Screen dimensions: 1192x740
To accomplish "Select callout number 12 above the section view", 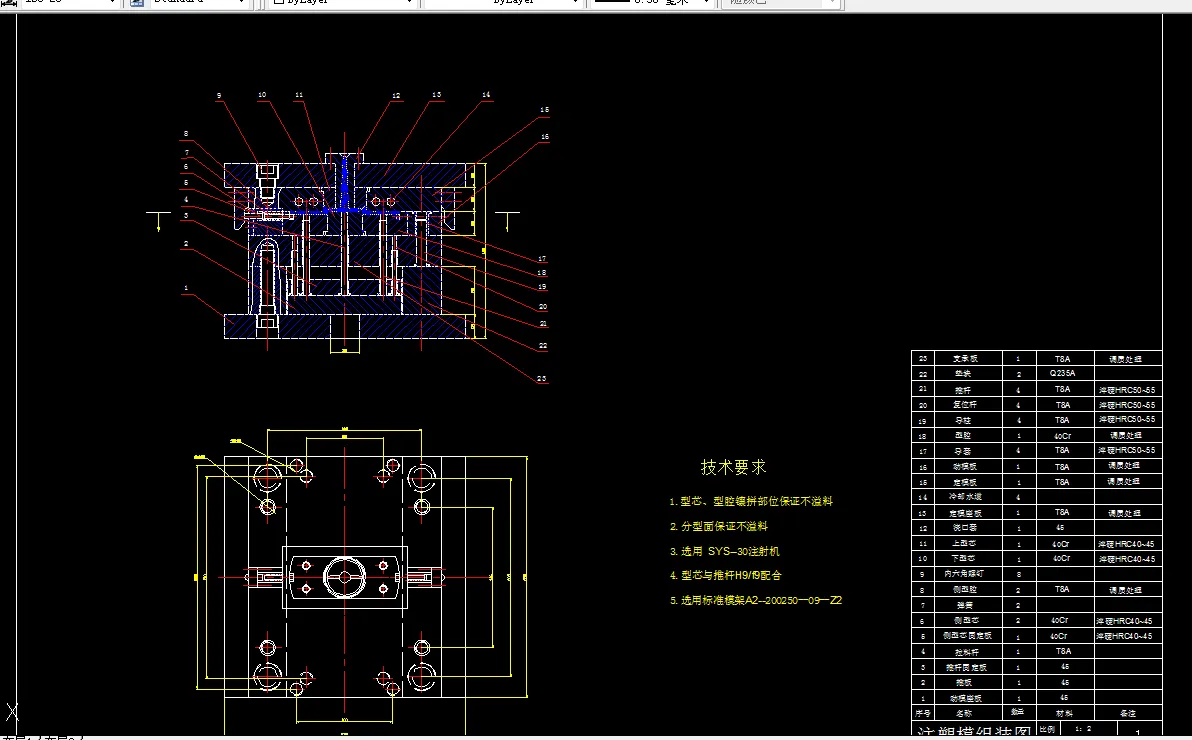I will 396,96.
